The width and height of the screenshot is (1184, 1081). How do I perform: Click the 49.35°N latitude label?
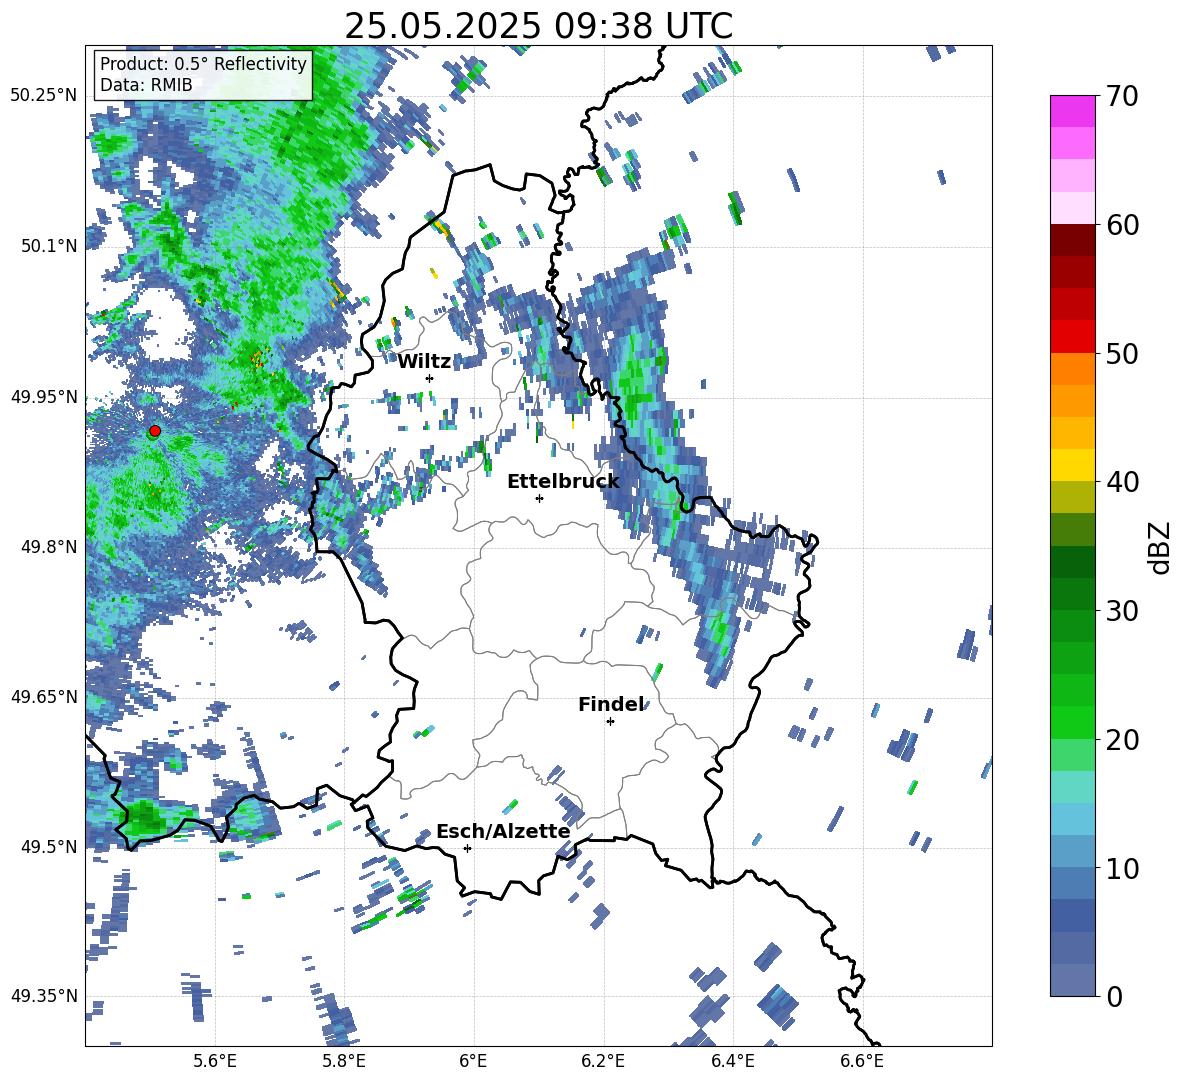[x=44, y=996]
